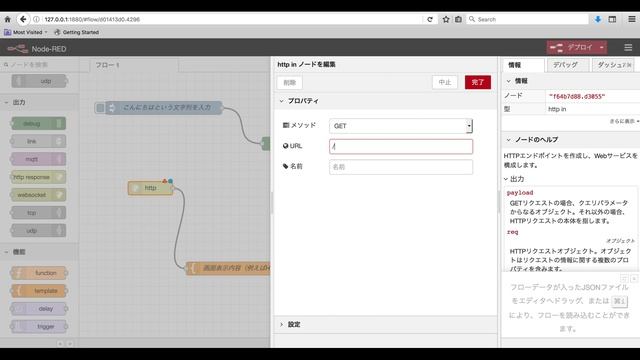Image resolution: width=640 pixels, height=360 pixels.
Task: Click the node search box in palette
Action: [x=39, y=64]
